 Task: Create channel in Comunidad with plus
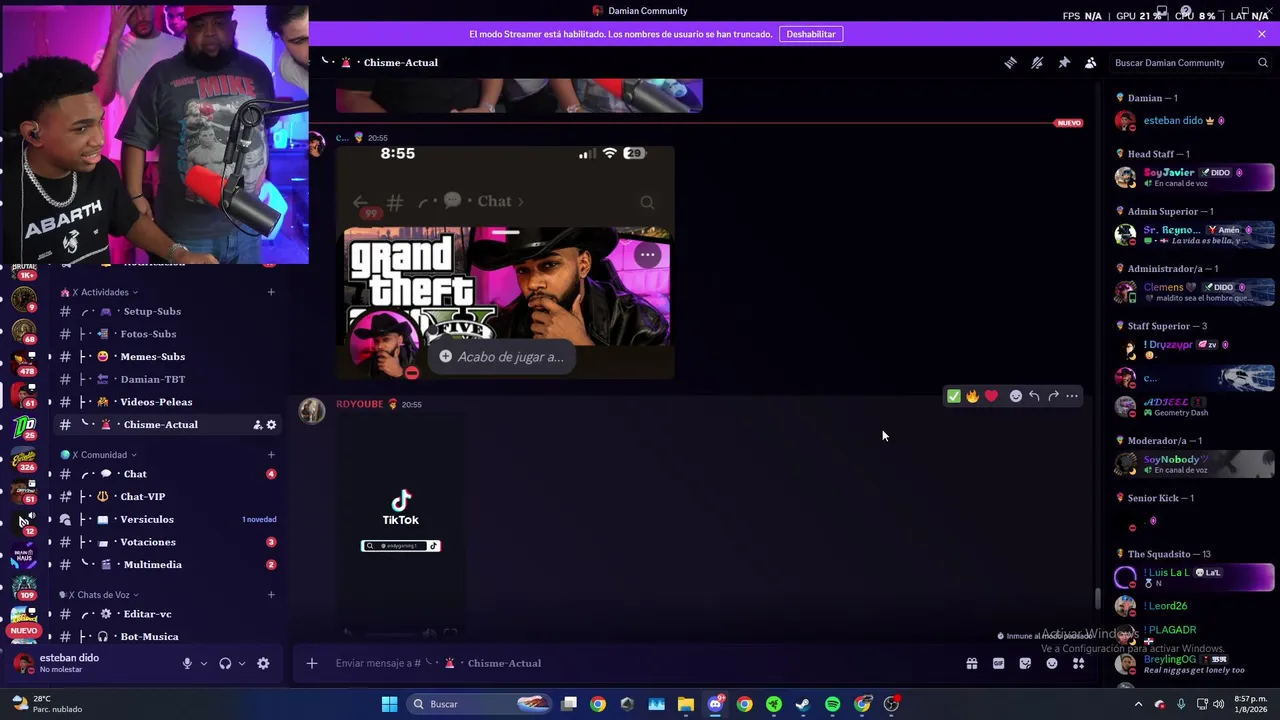tap(271, 455)
